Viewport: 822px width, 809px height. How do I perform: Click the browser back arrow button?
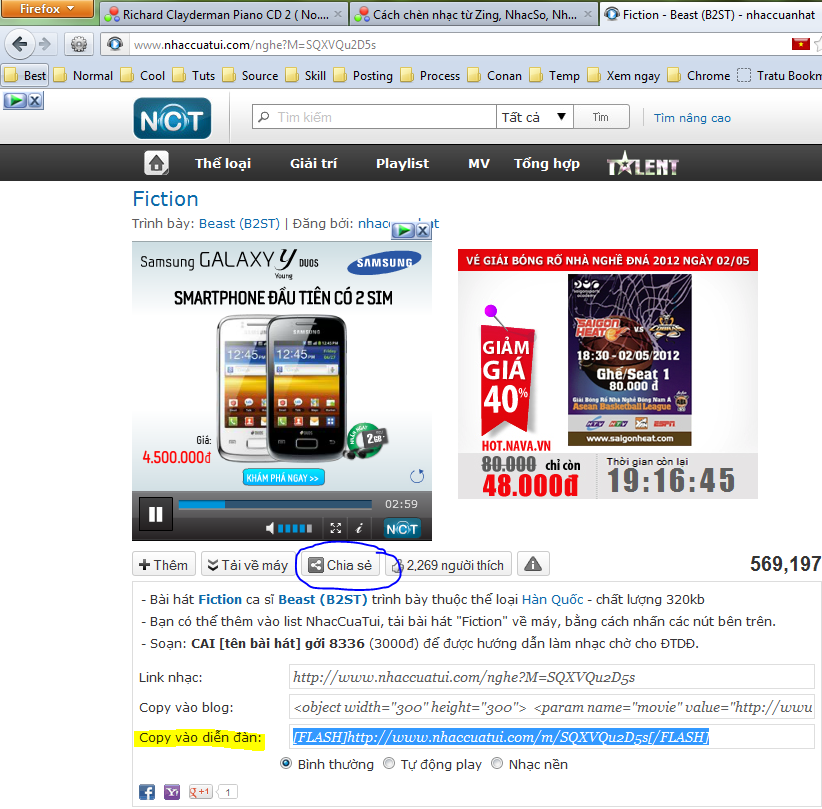pyautogui.click(x=19, y=44)
